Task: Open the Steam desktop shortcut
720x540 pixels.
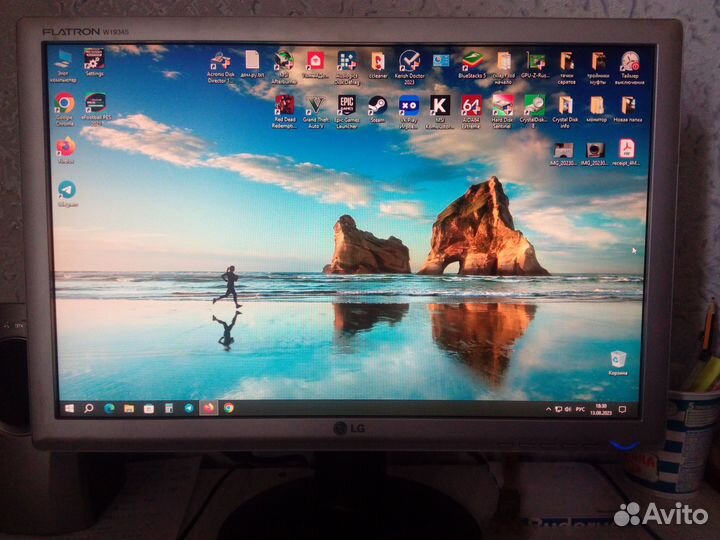Action: (377, 104)
